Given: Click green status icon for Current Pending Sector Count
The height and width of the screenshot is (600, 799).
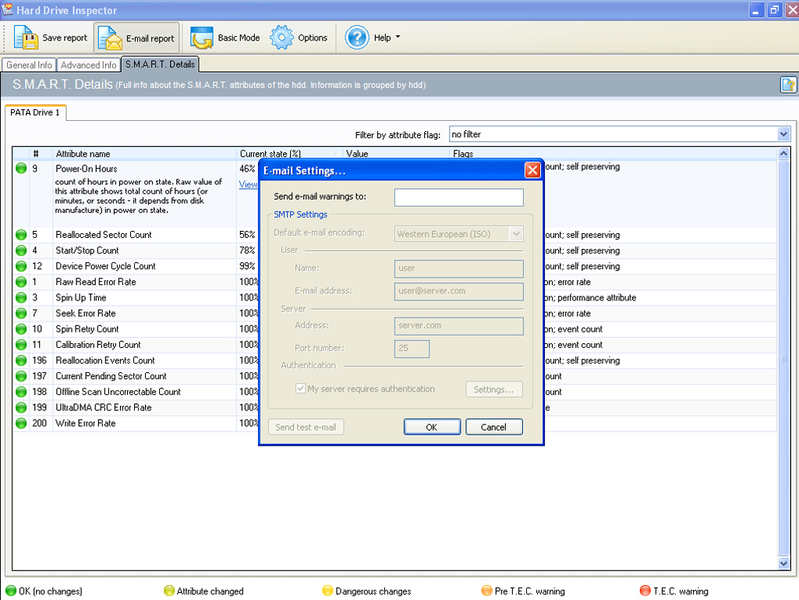Looking at the screenshot, I should point(21,376).
